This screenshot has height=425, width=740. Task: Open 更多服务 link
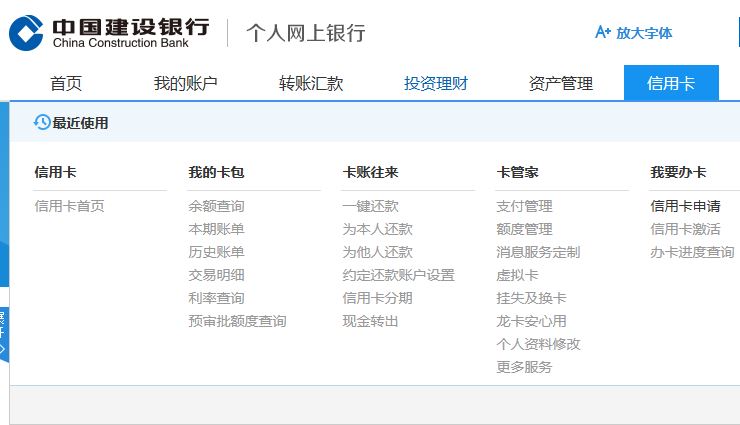(x=524, y=367)
